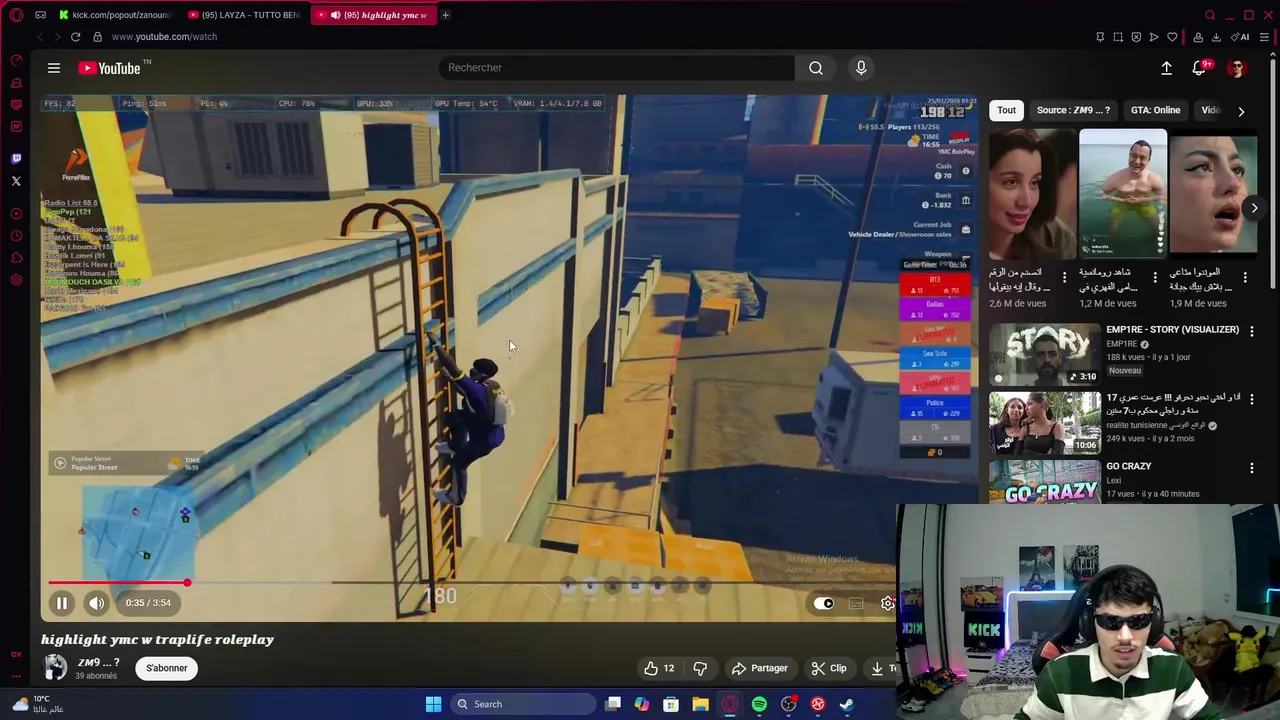This screenshot has height=720, width=1280.
Task: Search open tabs with magnifier icon
Action: click(1210, 15)
